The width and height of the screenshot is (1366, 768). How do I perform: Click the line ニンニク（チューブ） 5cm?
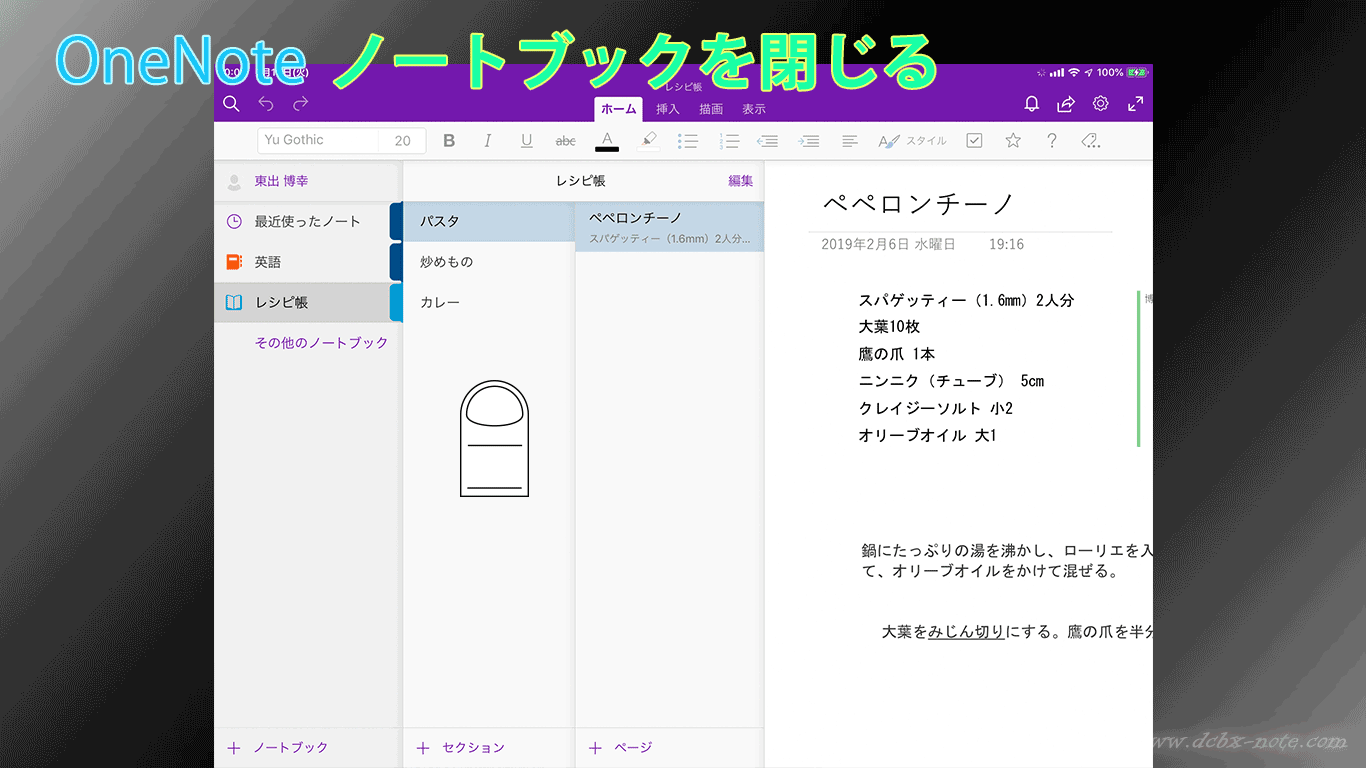[951, 381]
